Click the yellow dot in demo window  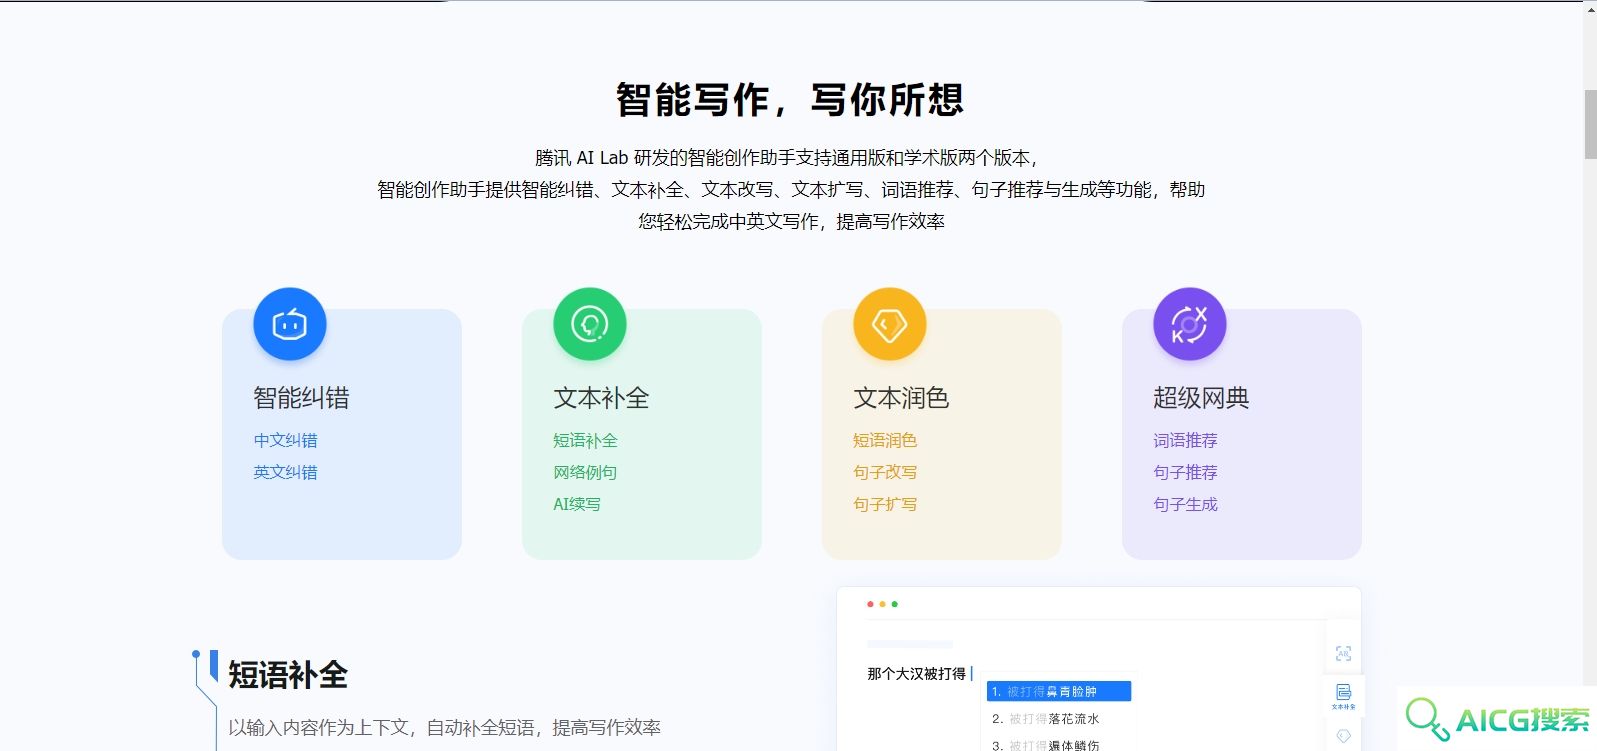(x=882, y=604)
